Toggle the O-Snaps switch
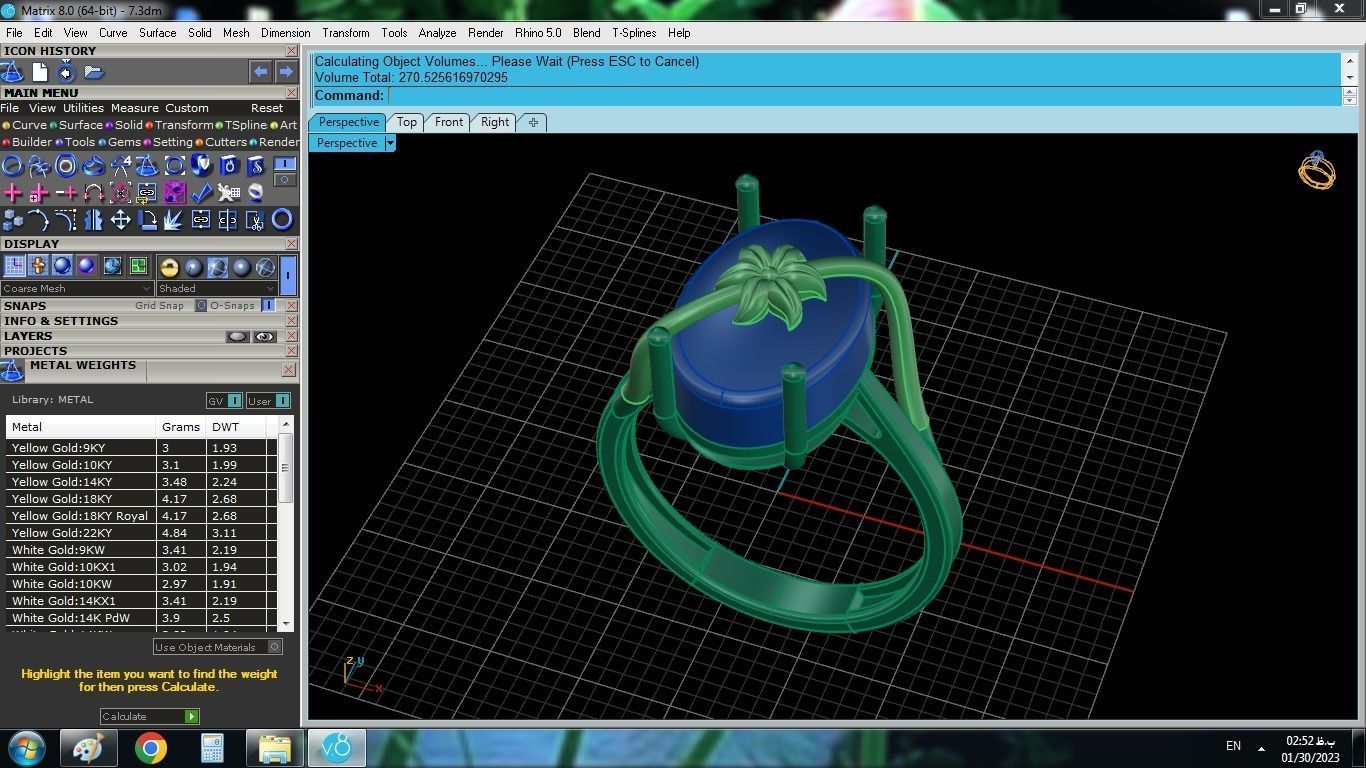 click(x=268, y=306)
